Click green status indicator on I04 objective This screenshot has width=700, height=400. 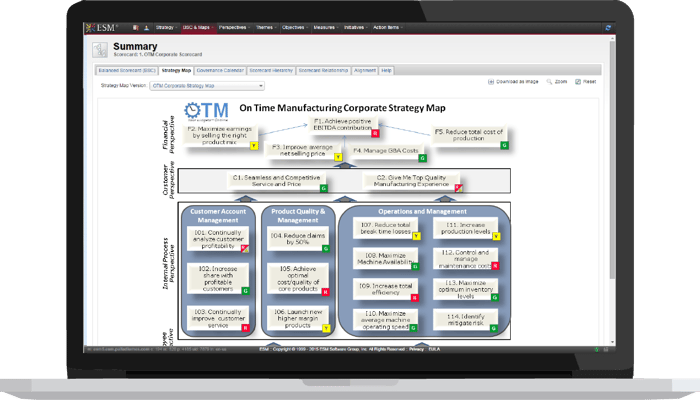[x=325, y=249]
